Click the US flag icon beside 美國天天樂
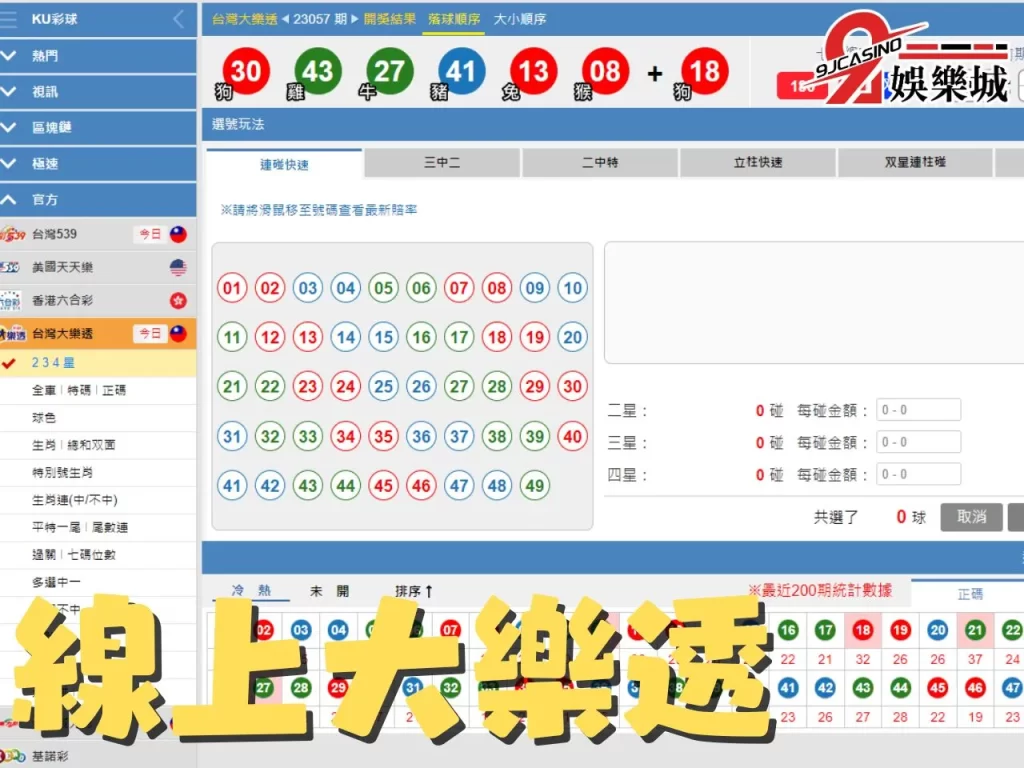Viewport: 1024px width, 768px height. click(178, 267)
